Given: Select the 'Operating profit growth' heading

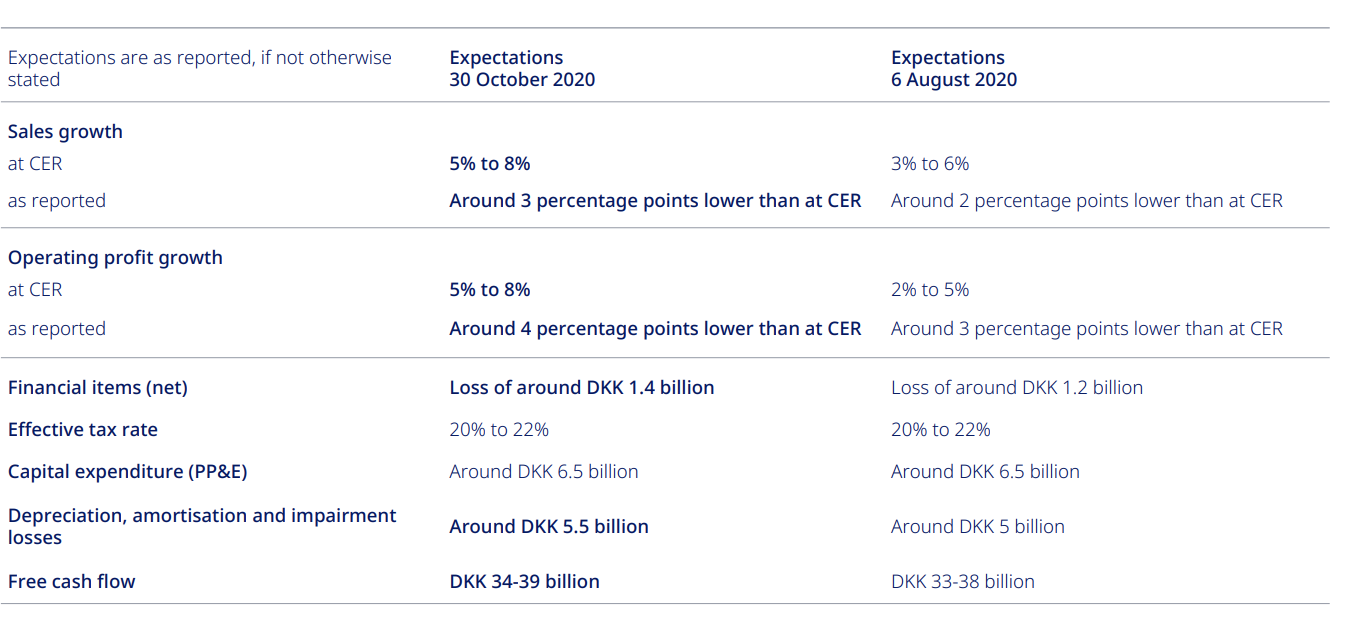Looking at the screenshot, I should [115, 258].
